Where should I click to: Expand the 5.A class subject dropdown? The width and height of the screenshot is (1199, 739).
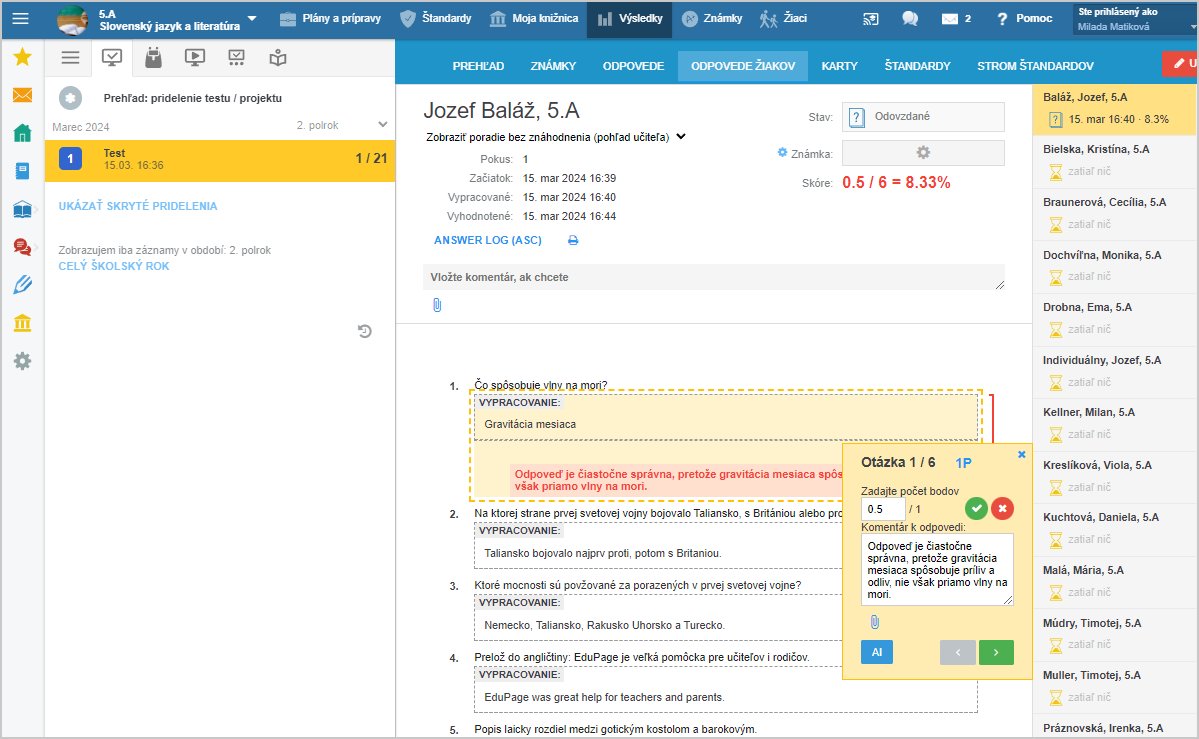coord(252,19)
